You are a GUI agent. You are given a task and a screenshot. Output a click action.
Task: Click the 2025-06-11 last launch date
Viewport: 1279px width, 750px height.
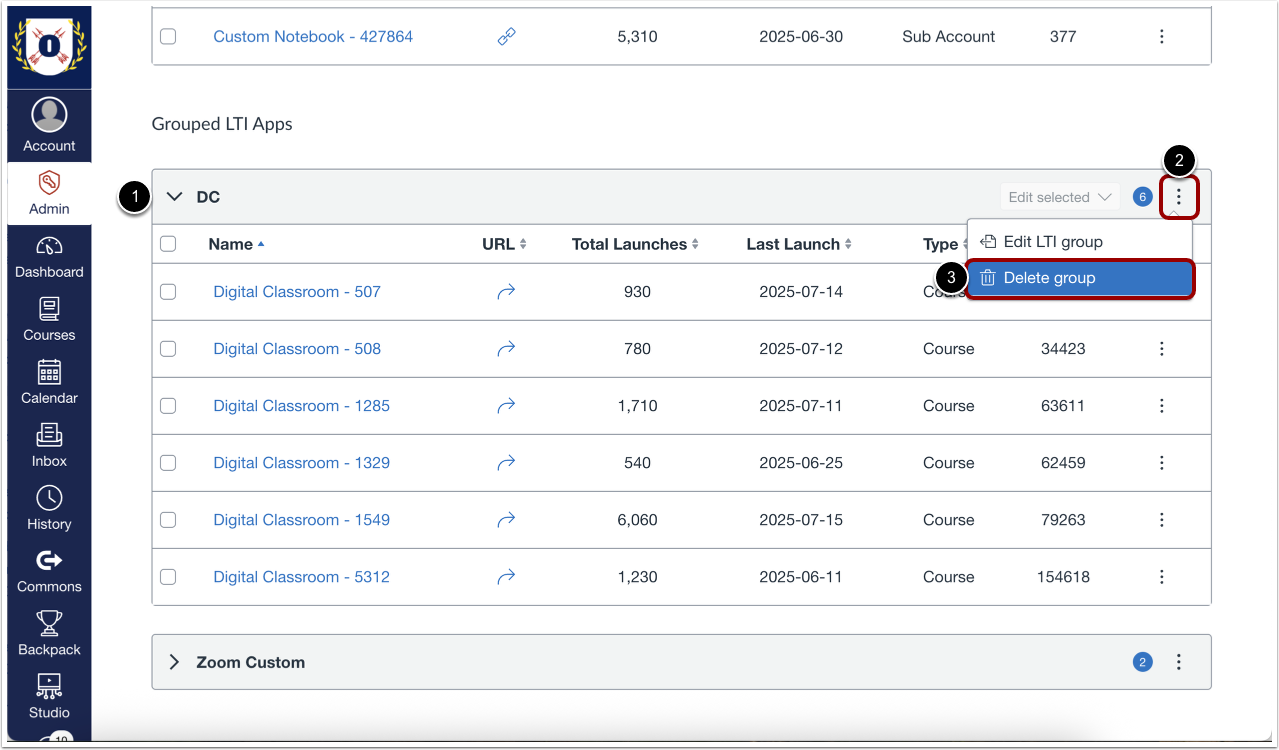[801, 577]
